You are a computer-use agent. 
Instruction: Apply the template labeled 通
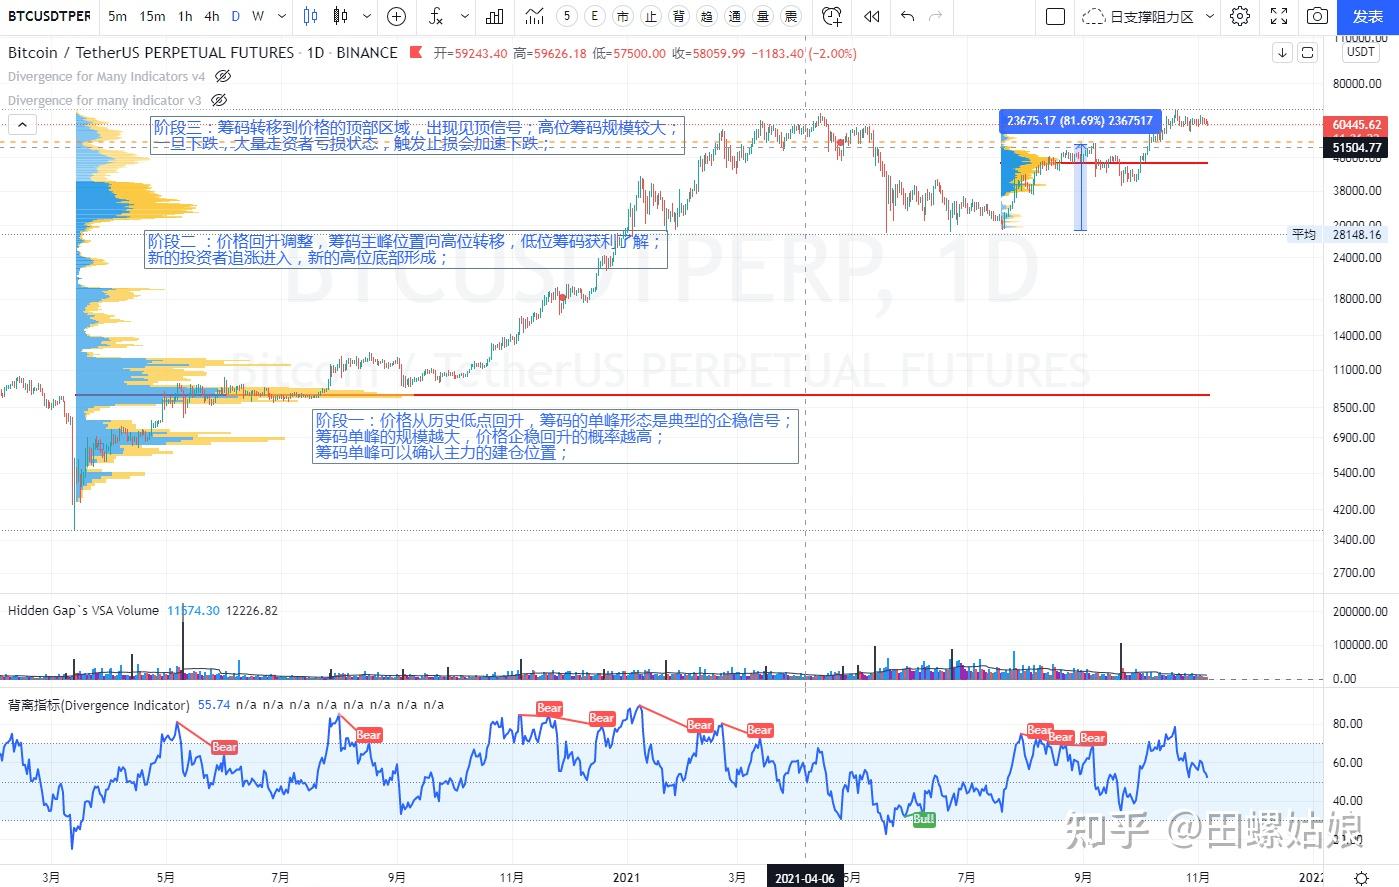[735, 16]
